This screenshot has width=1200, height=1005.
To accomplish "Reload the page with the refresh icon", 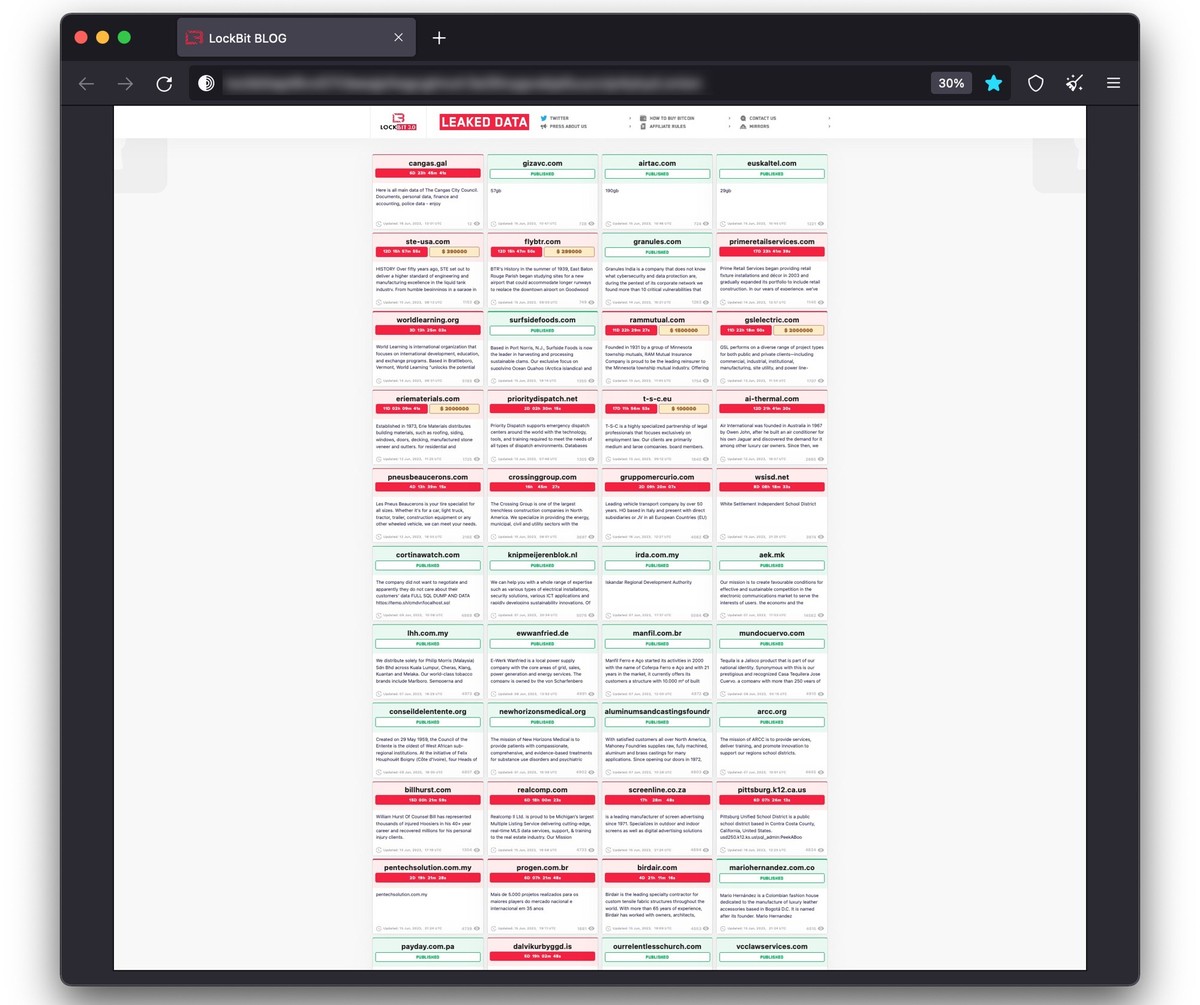I will (x=164, y=84).
